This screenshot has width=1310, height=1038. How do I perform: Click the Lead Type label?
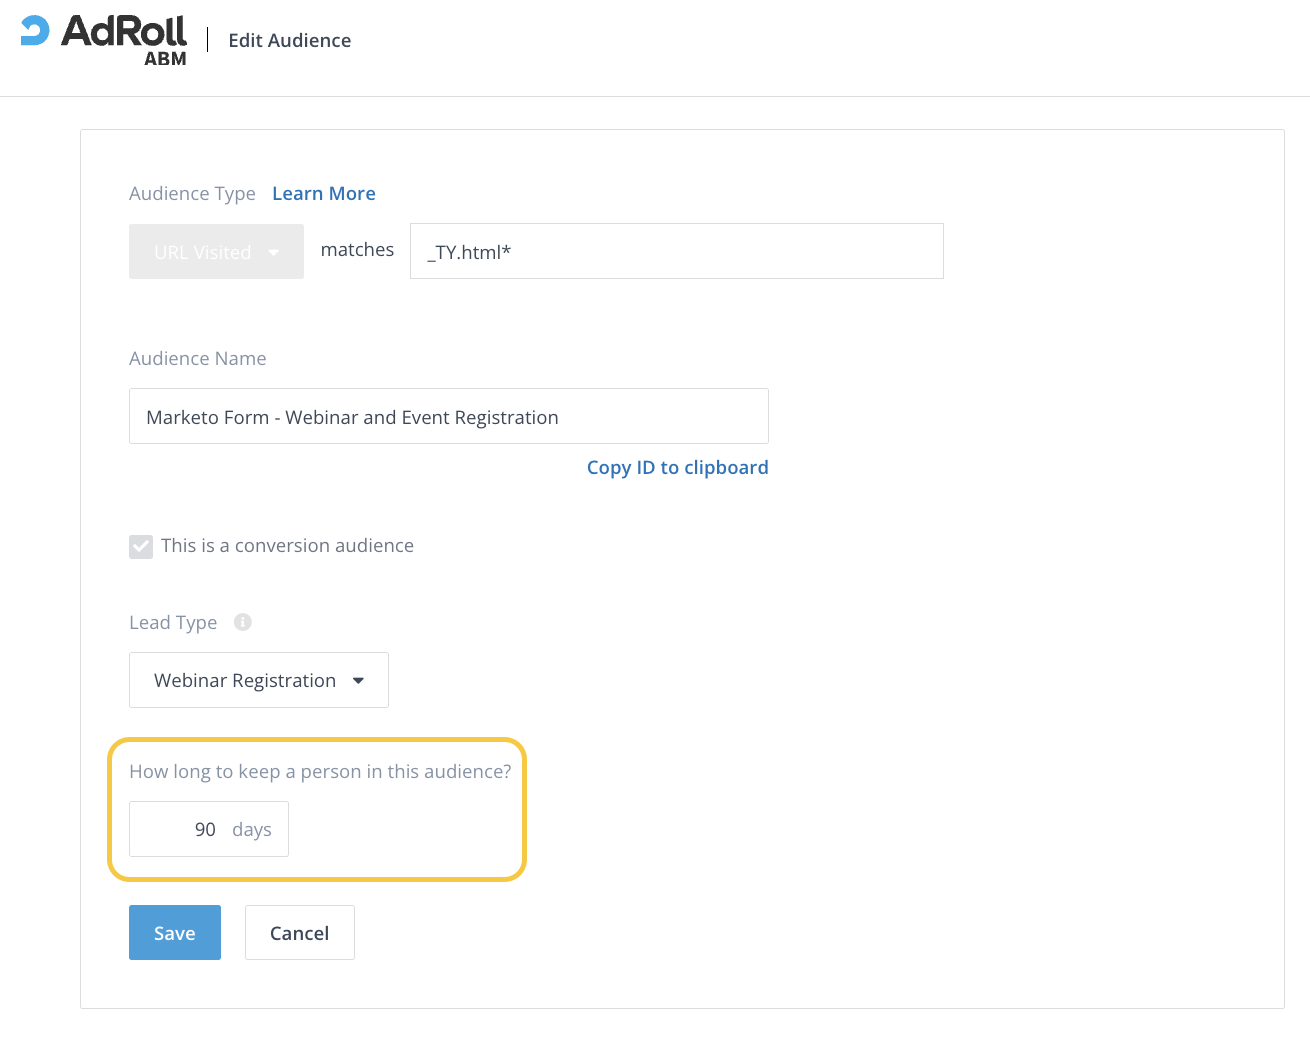coord(173,623)
